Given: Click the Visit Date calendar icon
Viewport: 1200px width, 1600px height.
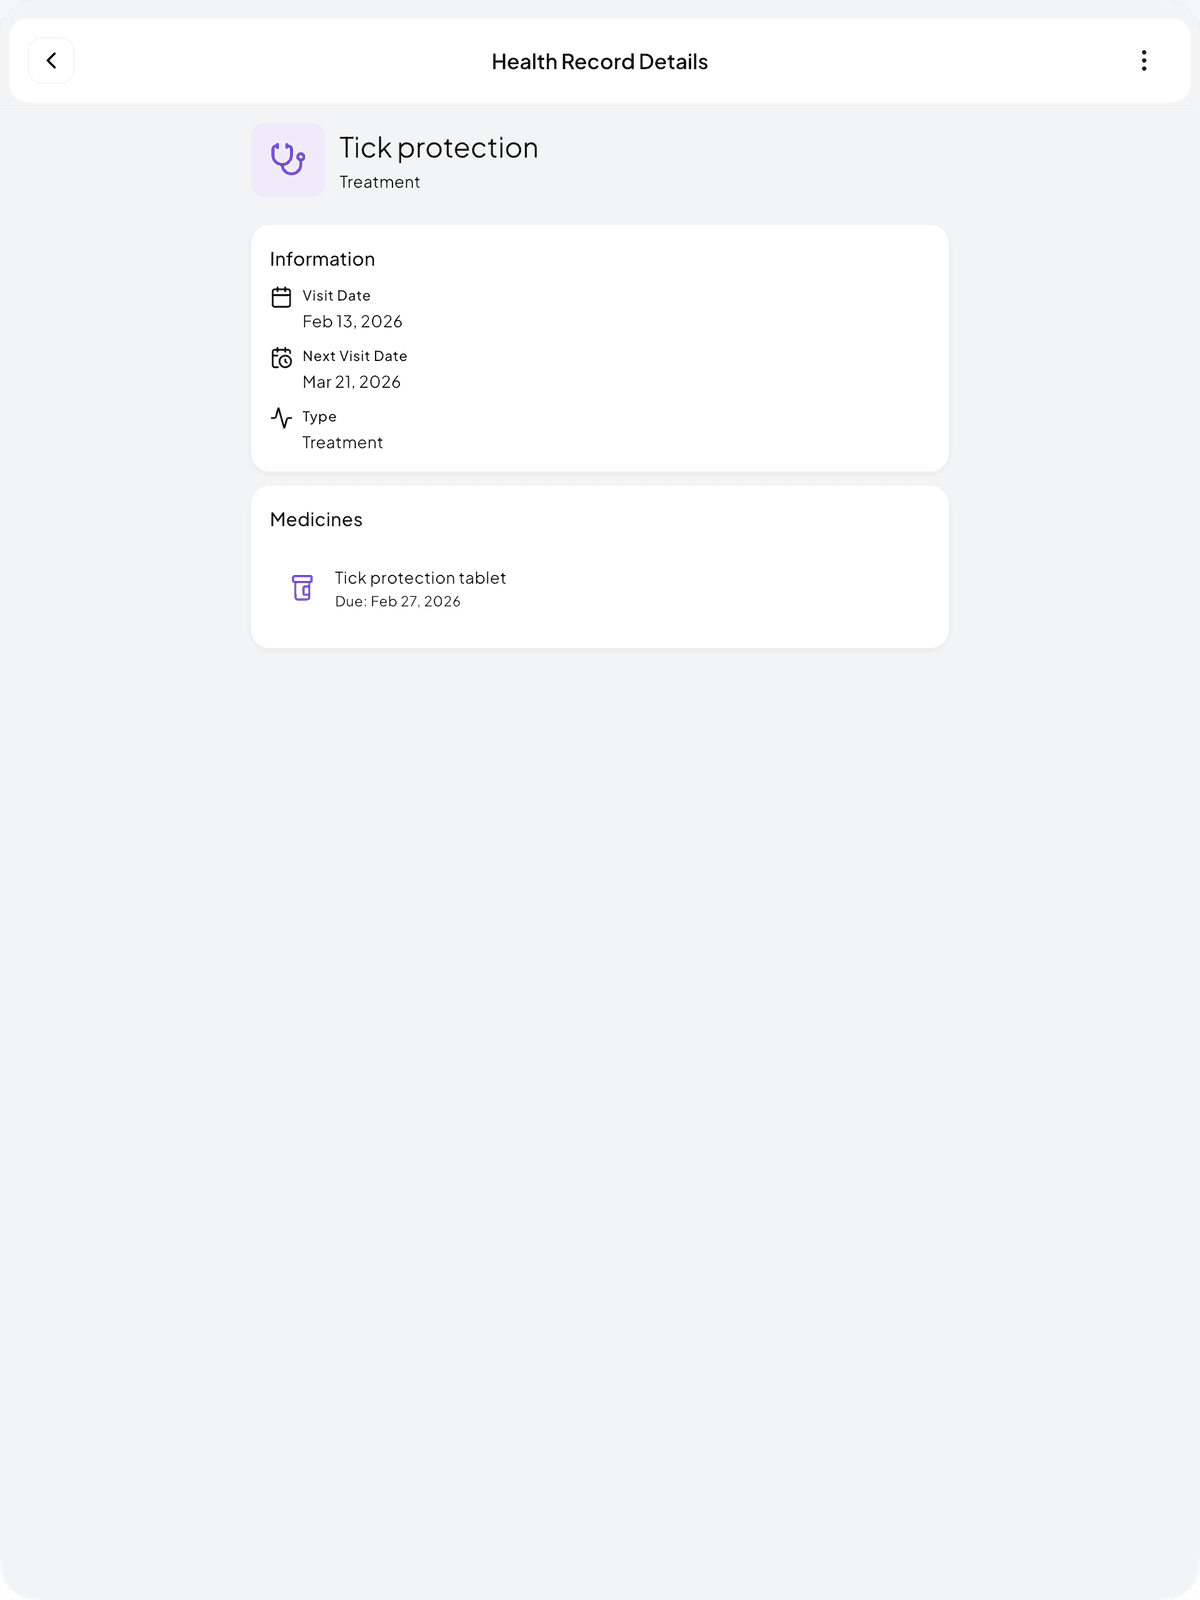Looking at the screenshot, I should click(281, 296).
